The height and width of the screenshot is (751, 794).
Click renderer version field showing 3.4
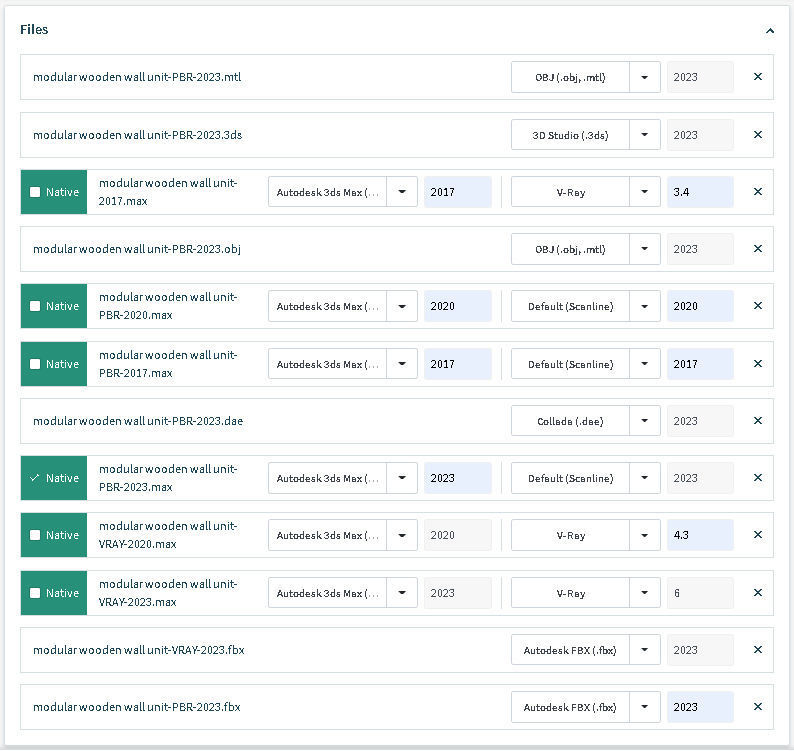pos(700,192)
